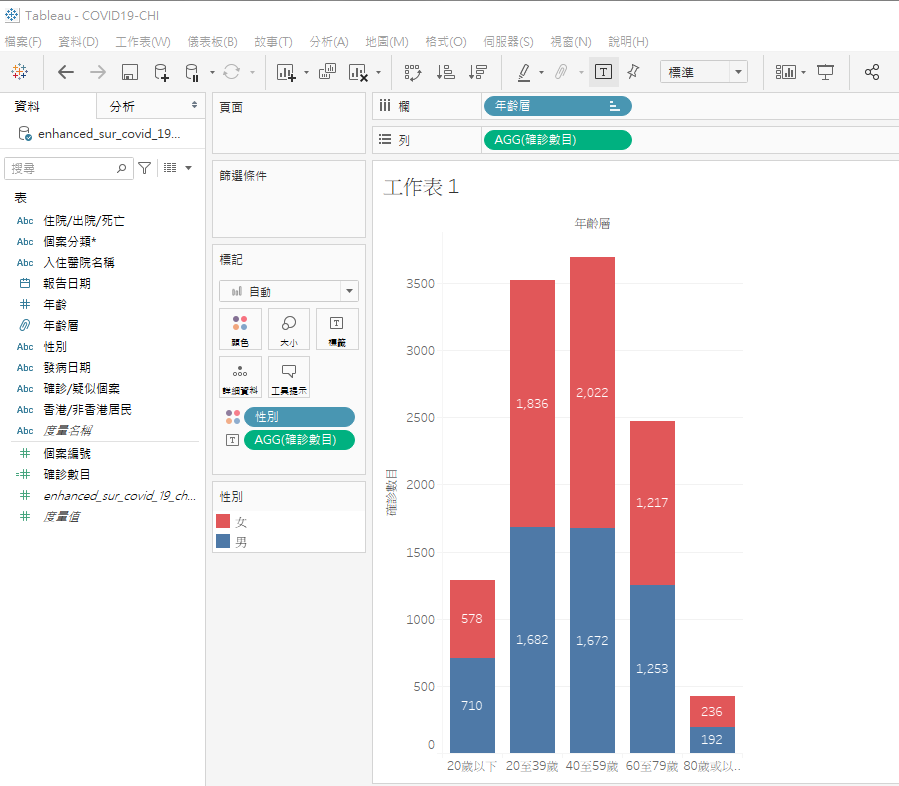Image resolution: width=899 pixels, height=786 pixels.
Task: Click the swap rows and columns icon
Action: pyautogui.click(x=413, y=72)
